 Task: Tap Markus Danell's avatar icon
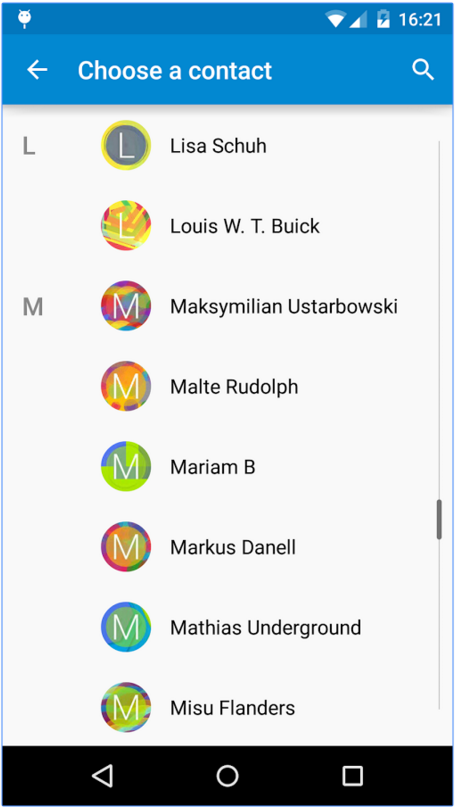click(126, 547)
